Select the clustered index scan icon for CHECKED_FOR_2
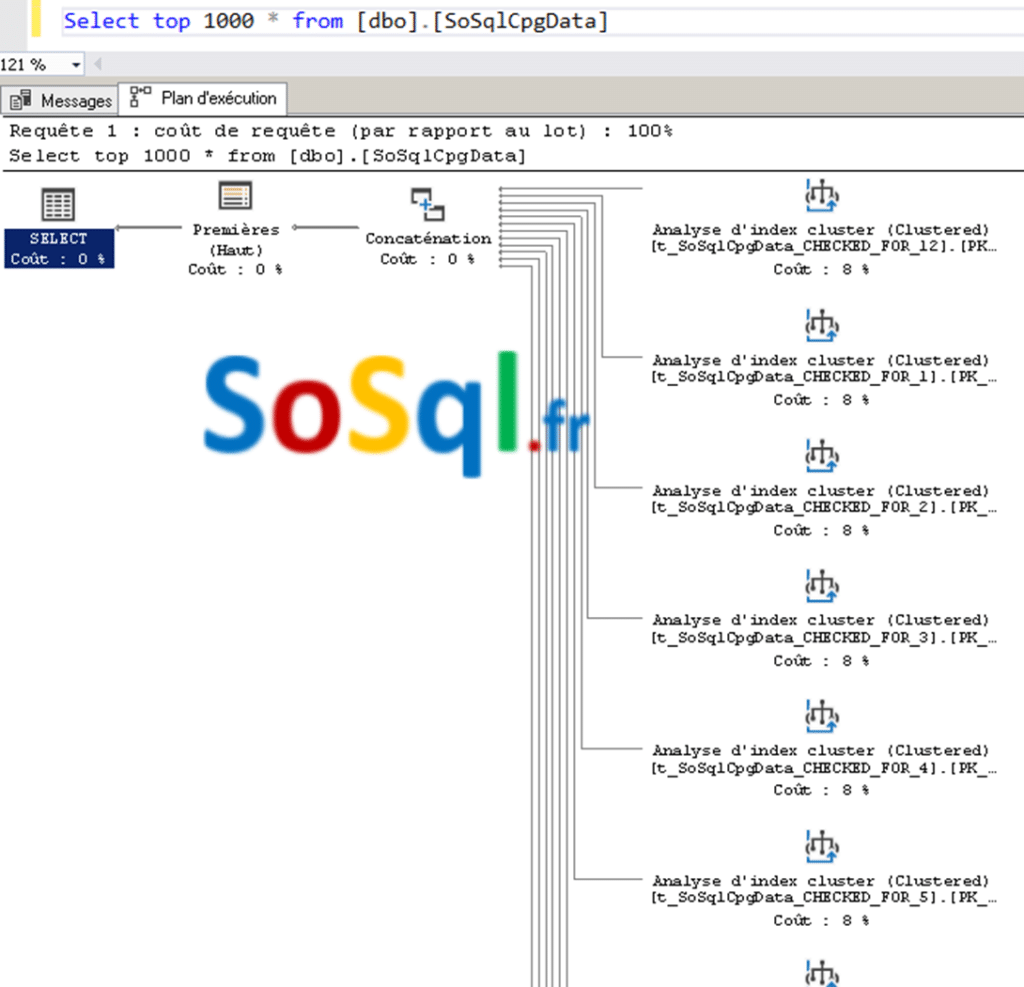This screenshot has height=987, width=1024. pos(821,457)
